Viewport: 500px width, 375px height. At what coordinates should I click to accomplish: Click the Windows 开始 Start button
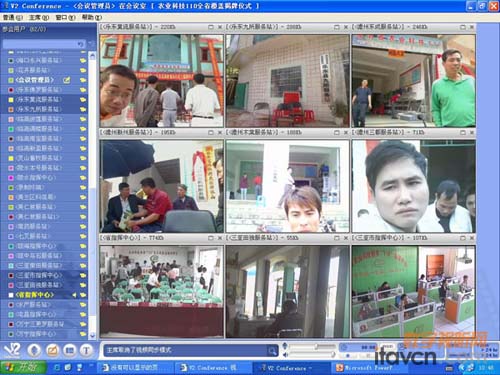pos(23,367)
